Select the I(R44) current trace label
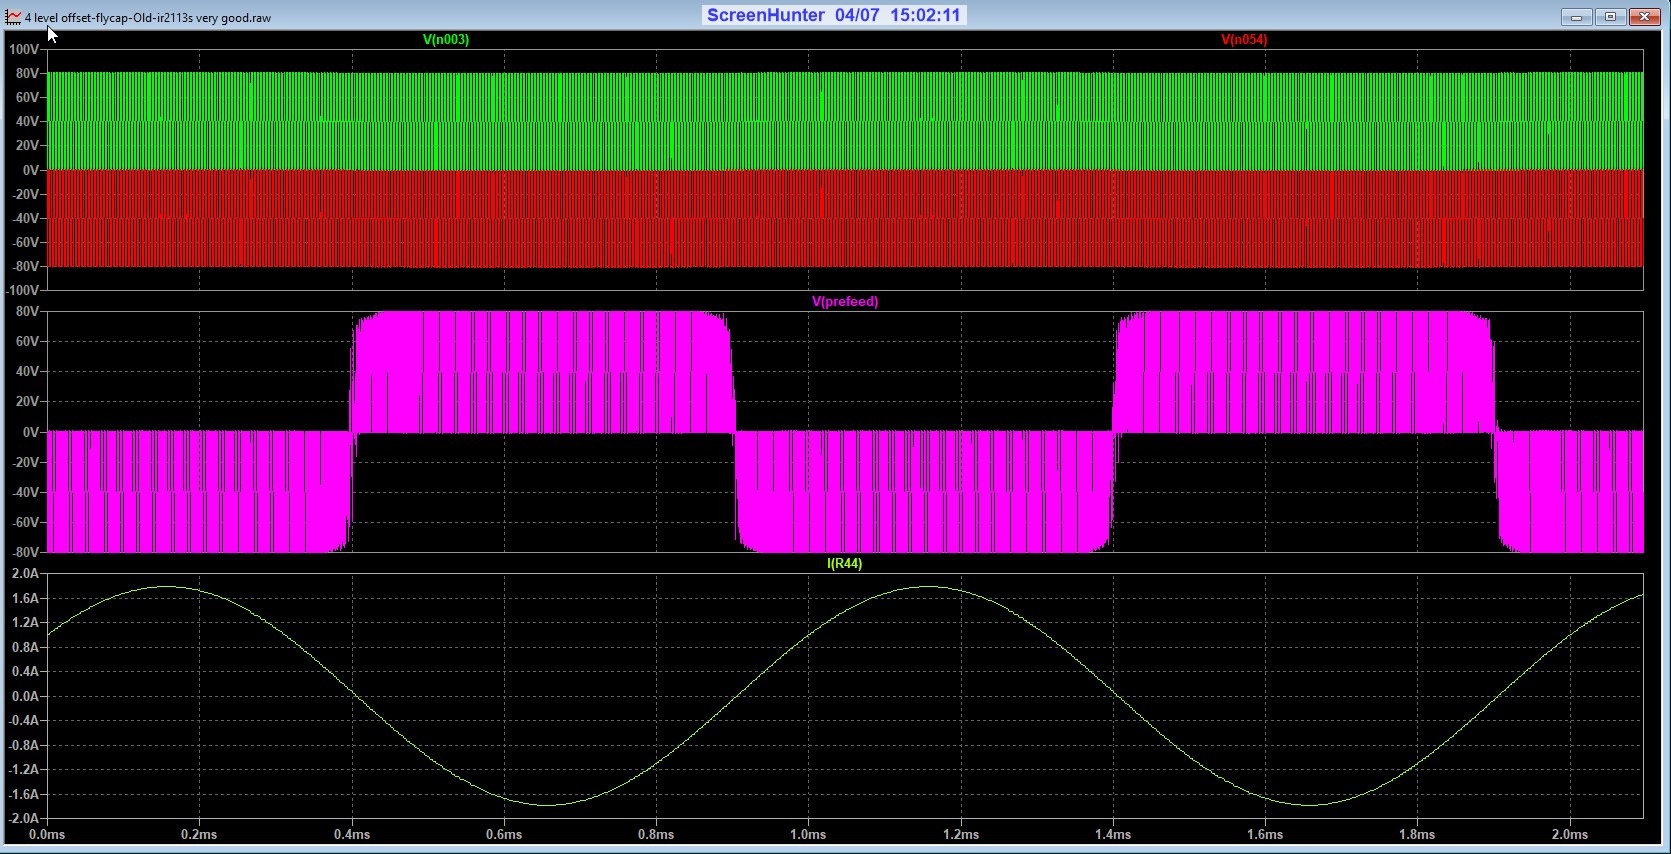 click(x=845, y=564)
